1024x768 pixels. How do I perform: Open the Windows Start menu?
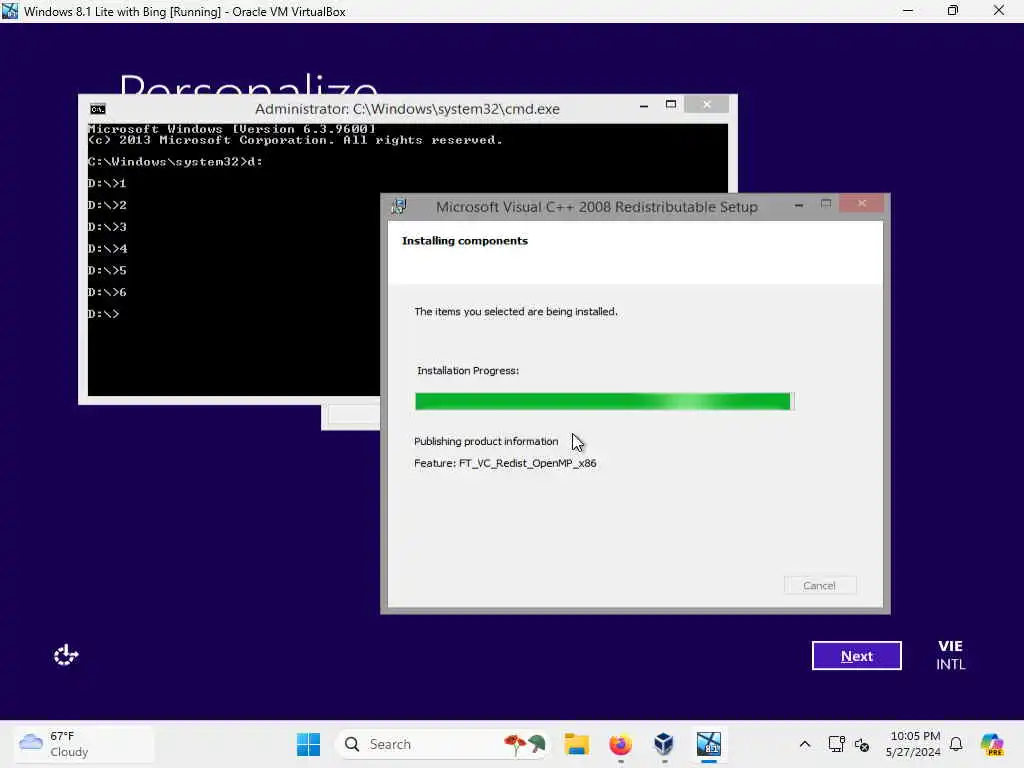coord(308,744)
